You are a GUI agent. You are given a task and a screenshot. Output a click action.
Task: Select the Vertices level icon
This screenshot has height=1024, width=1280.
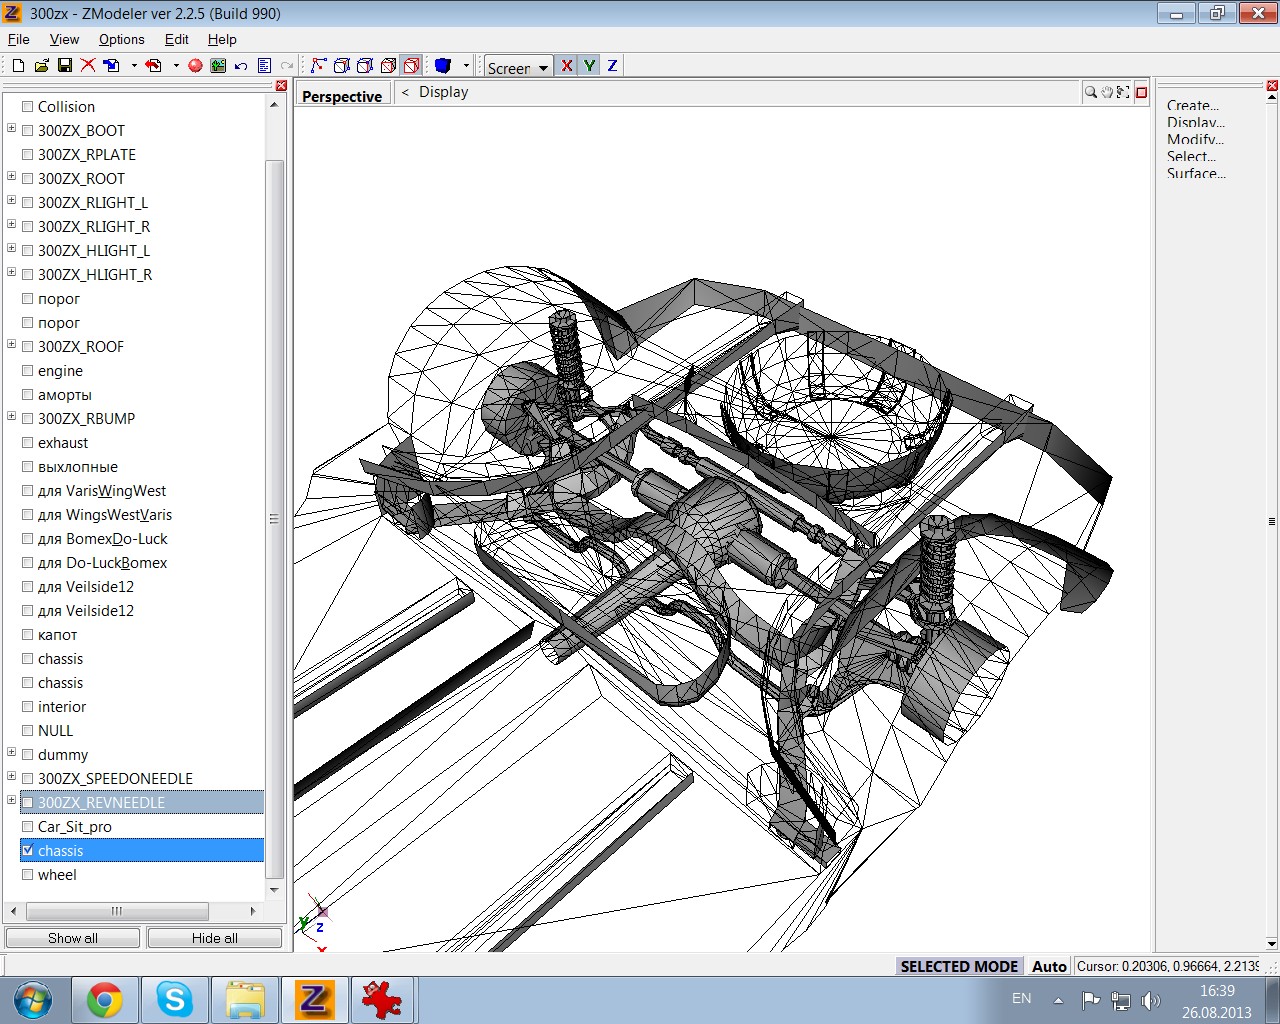[x=319, y=66]
